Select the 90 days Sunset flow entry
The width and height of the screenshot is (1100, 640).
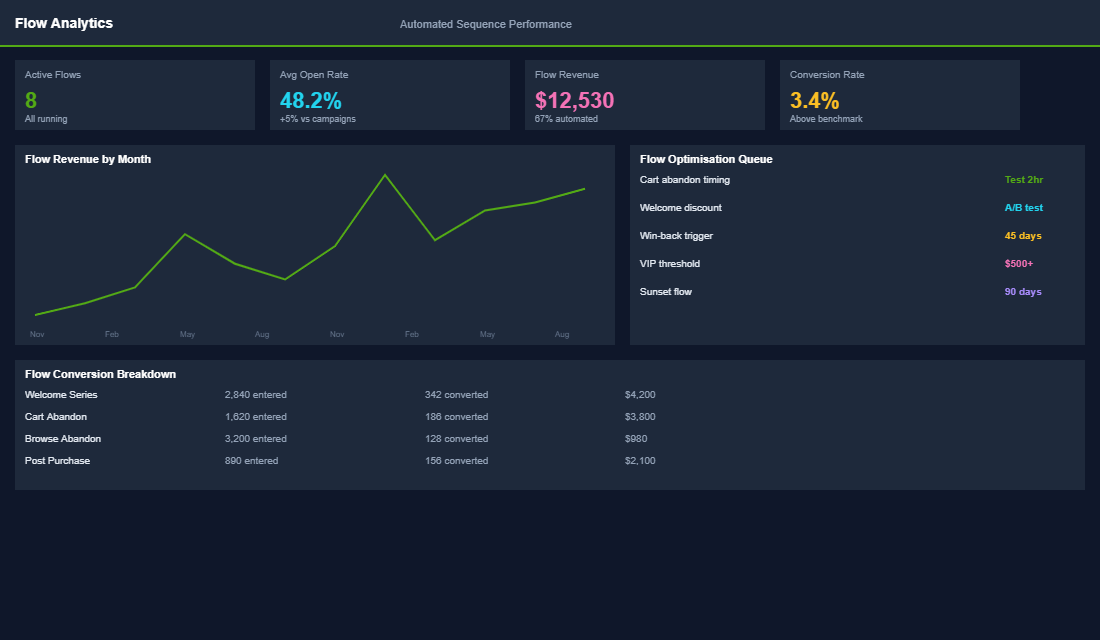pyautogui.click(x=1023, y=291)
